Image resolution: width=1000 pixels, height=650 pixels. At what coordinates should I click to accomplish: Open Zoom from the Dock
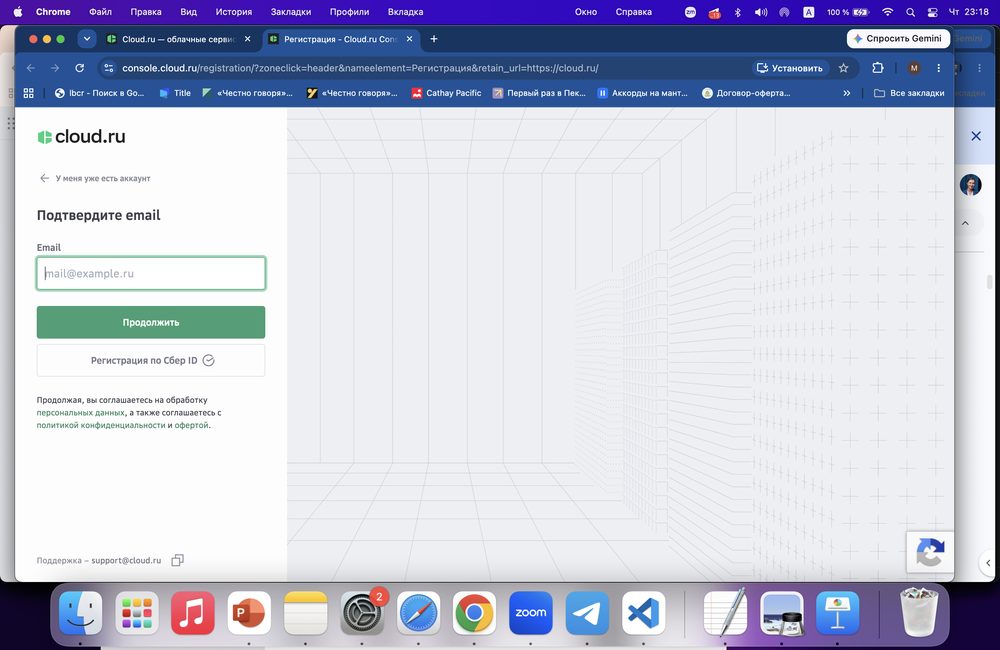531,612
